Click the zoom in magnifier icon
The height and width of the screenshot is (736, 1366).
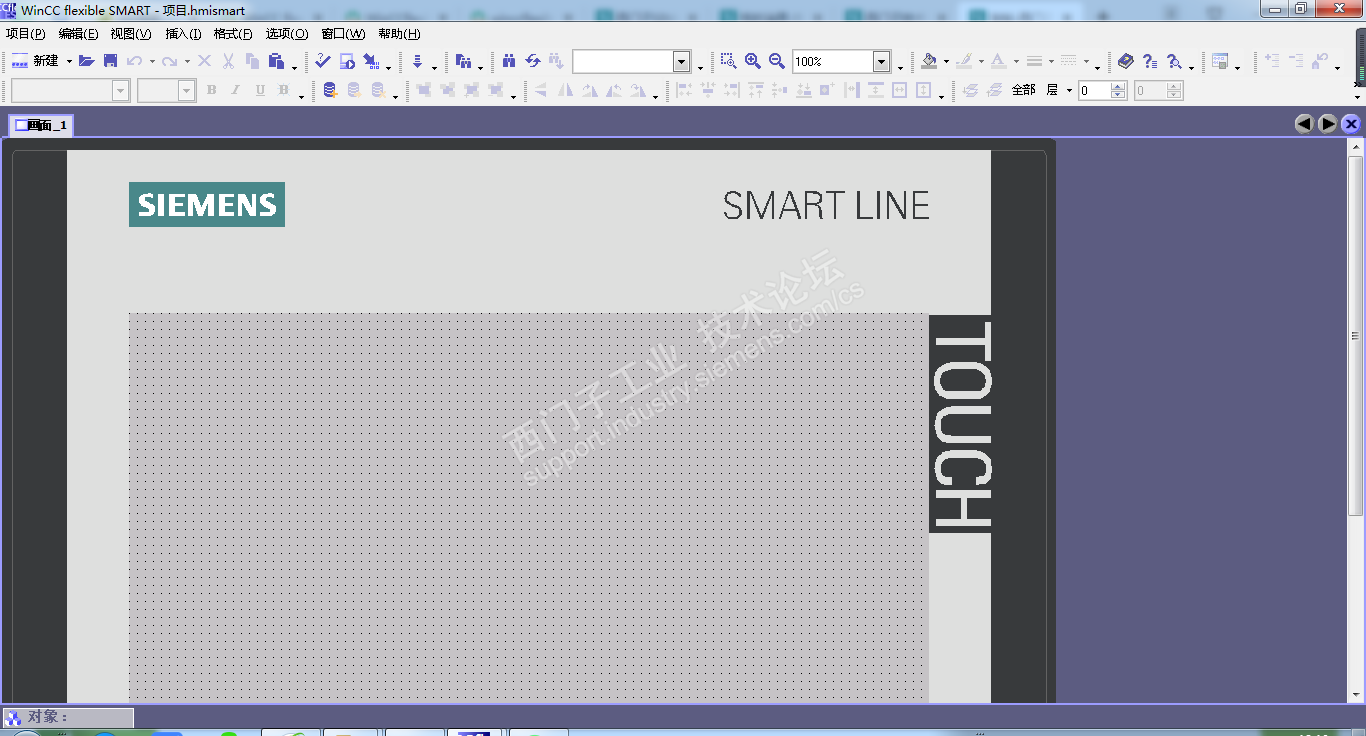tap(753, 61)
